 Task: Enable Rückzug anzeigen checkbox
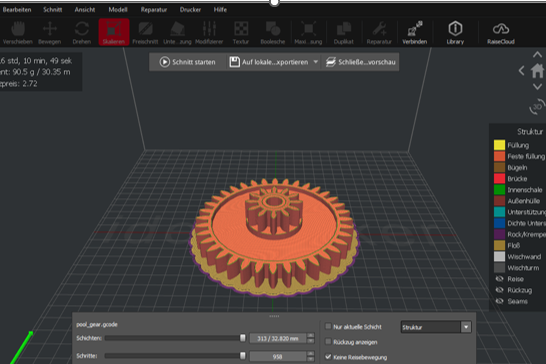pyautogui.click(x=328, y=342)
